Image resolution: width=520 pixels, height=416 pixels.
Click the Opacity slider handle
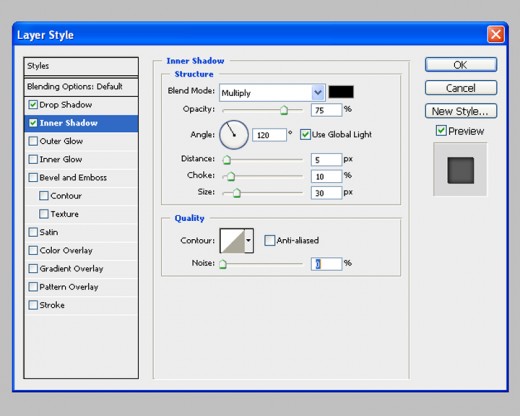(284, 110)
